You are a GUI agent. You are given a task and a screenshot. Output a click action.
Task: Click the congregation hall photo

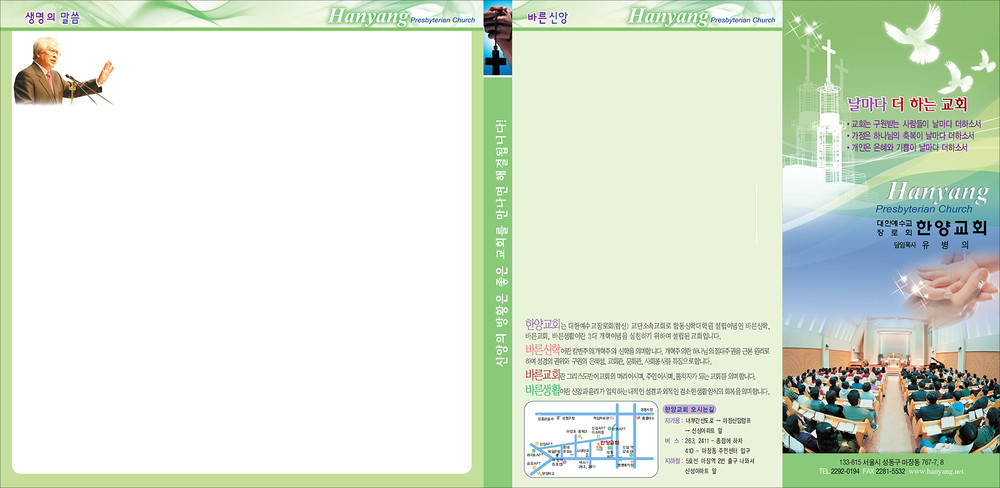coord(890,400)
